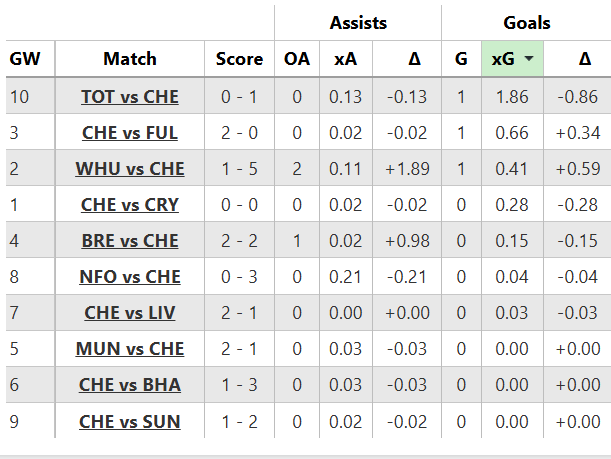Open CHE vs BHA match link
The width and height of the screenshot is (611, 459).
tap(130, 385)
